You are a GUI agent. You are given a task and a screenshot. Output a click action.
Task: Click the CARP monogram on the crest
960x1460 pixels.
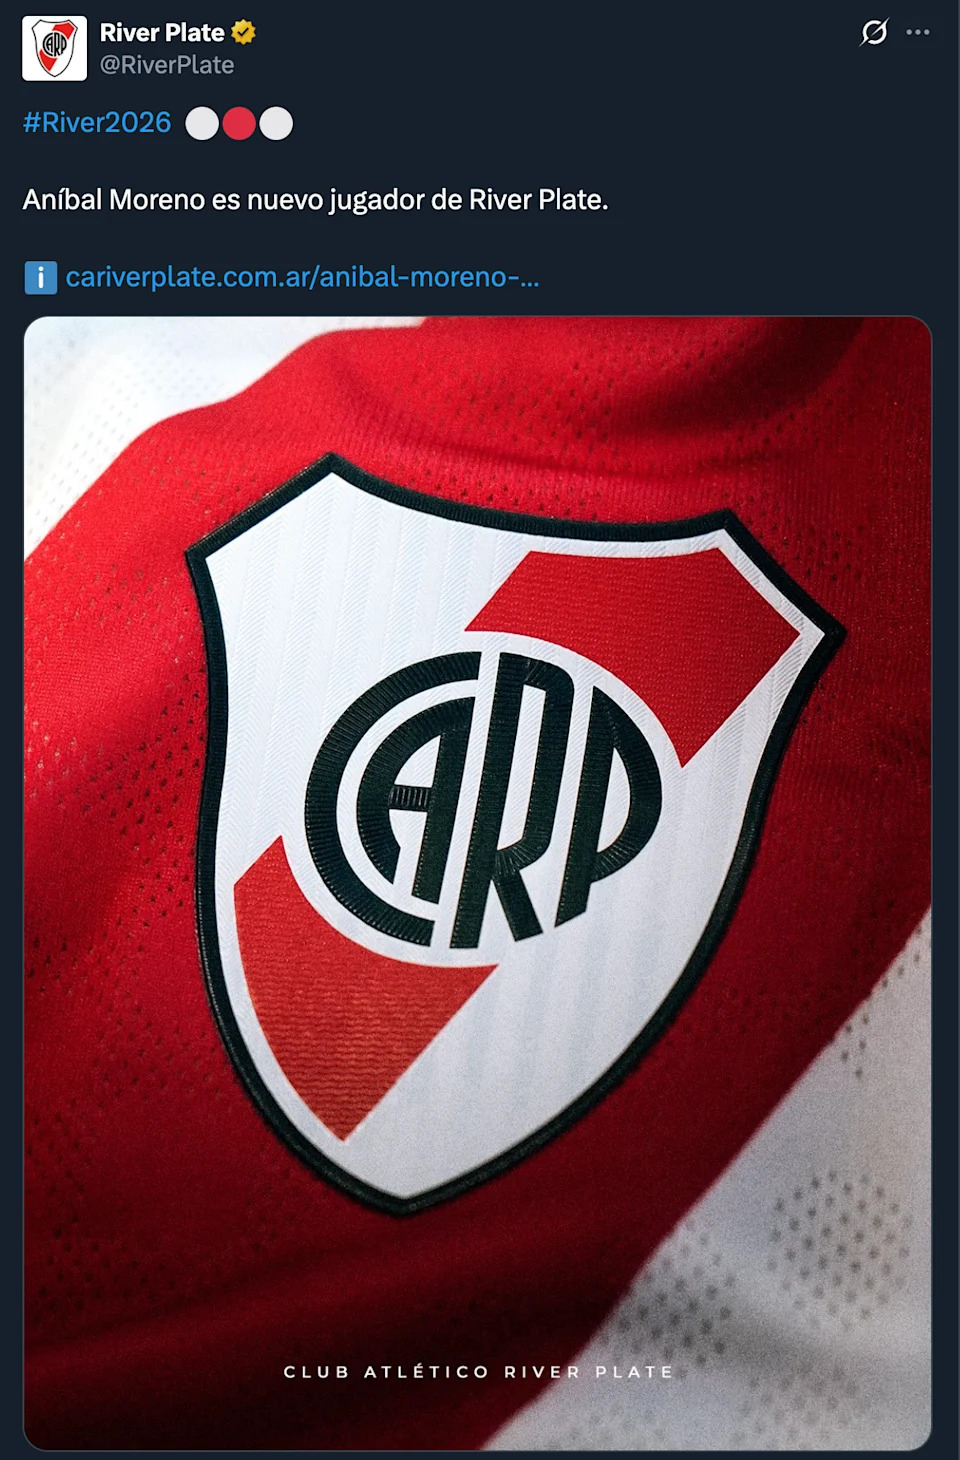pyautogui.click(x=484, y=798)
